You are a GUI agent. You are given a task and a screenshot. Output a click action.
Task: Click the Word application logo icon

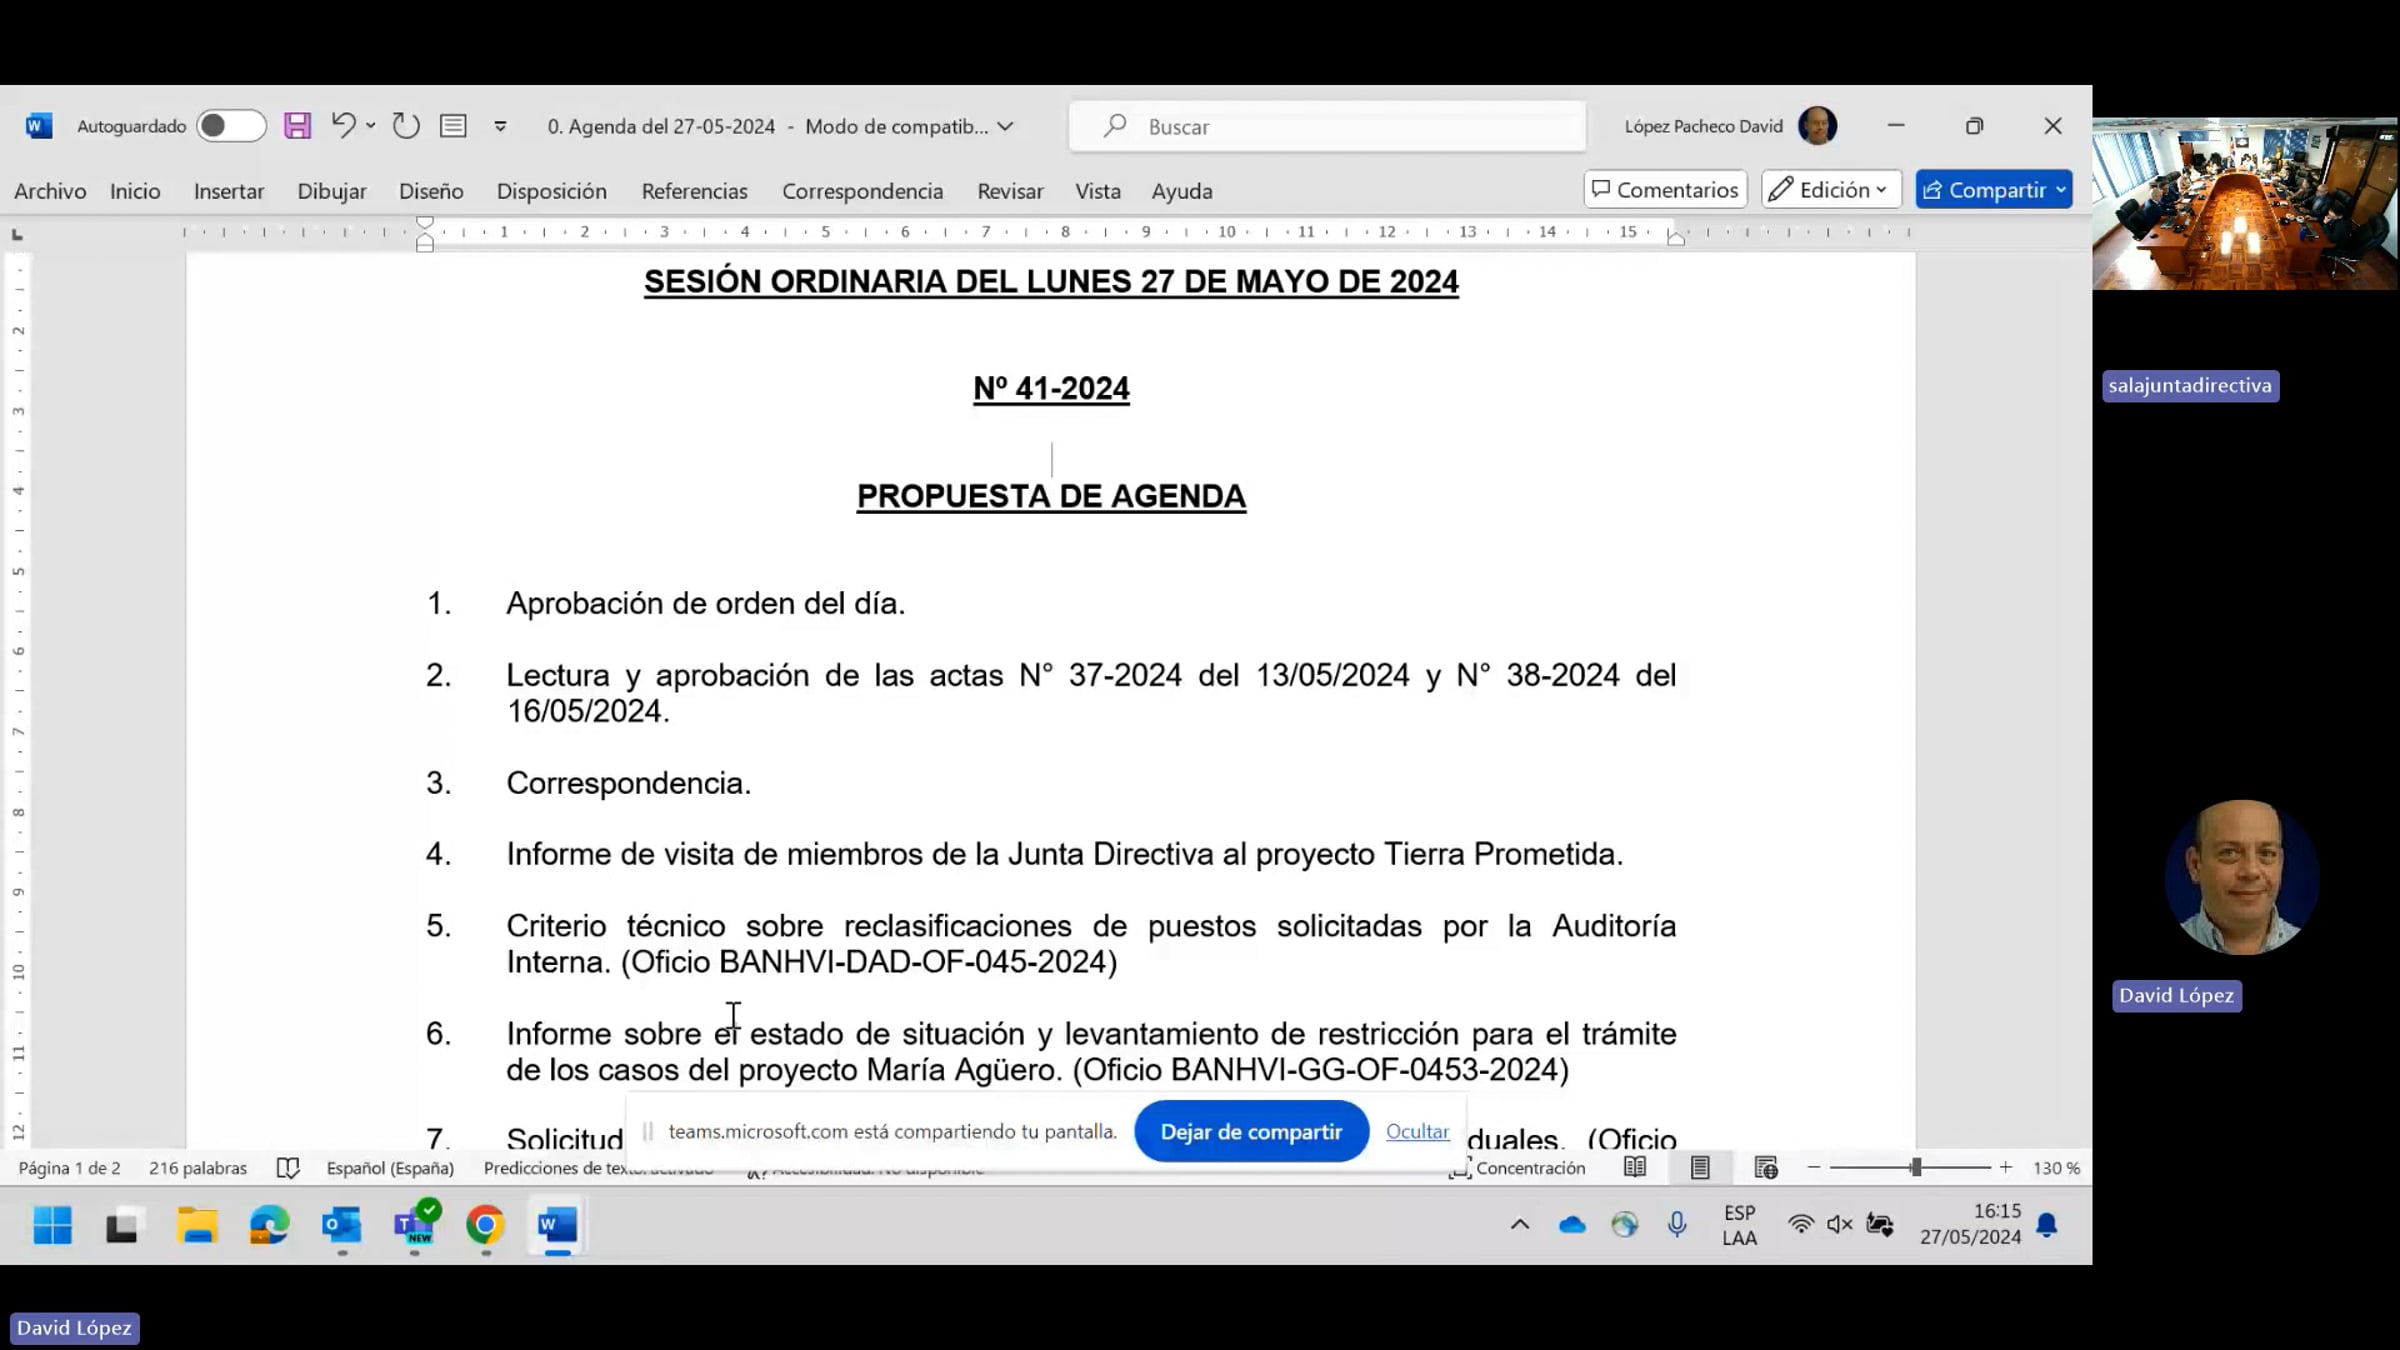click(39, 126)
